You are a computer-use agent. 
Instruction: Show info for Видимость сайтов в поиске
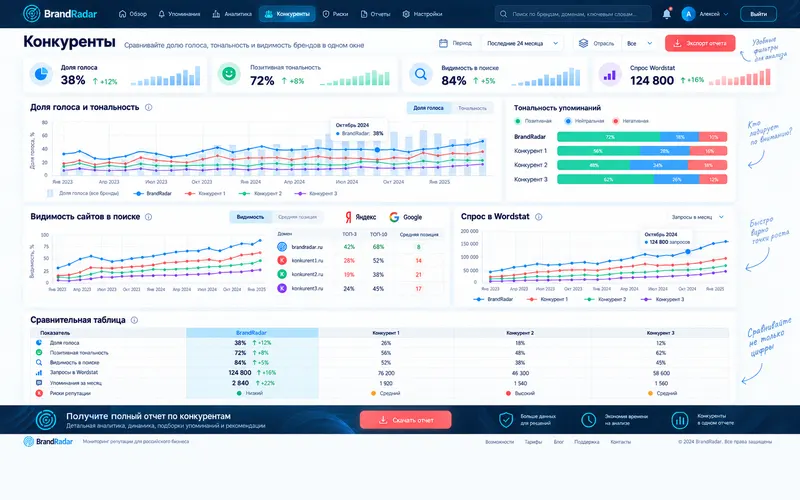(148, 217)
